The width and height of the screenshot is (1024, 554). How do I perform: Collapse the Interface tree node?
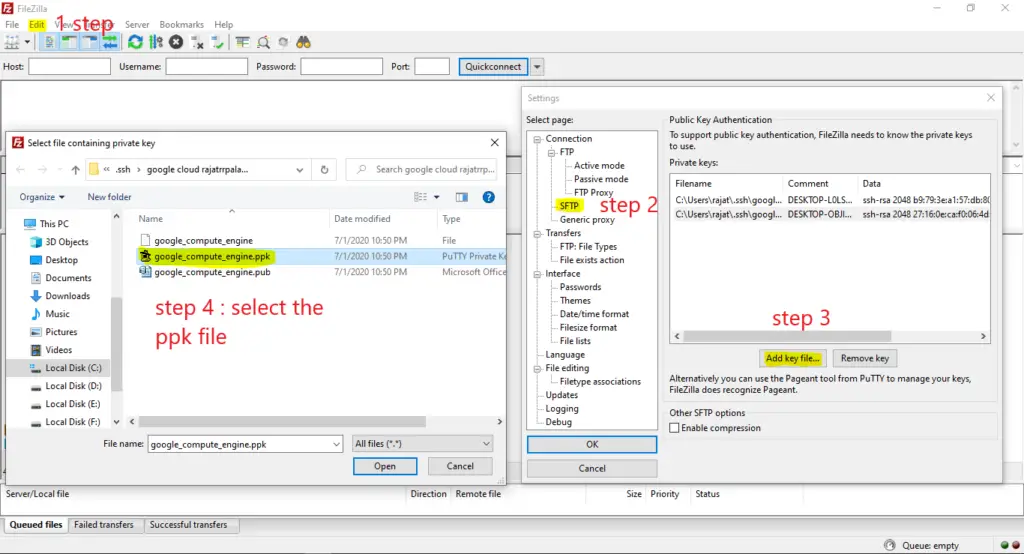pos(537,274)
